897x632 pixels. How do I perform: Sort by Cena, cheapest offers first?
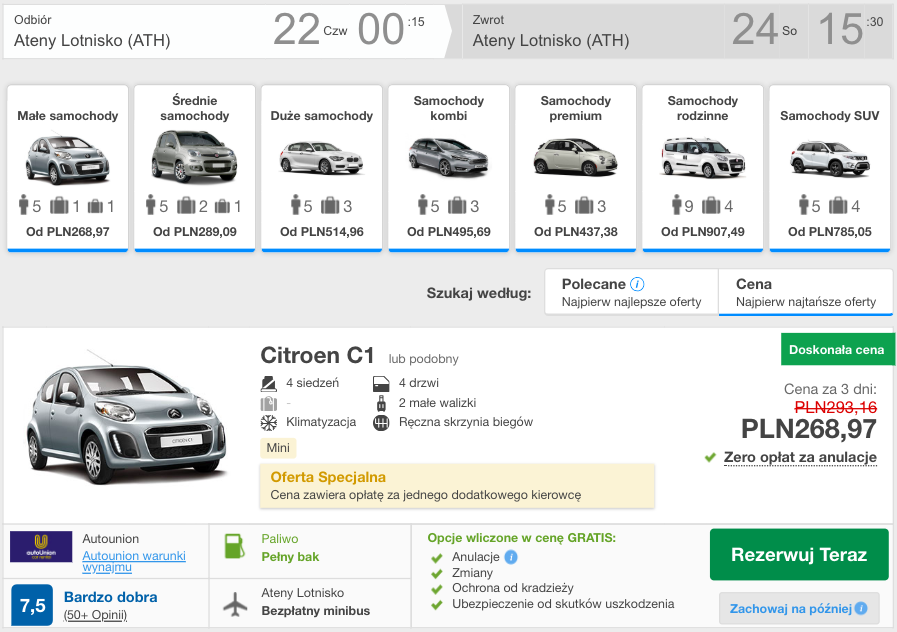pos(805,292)
